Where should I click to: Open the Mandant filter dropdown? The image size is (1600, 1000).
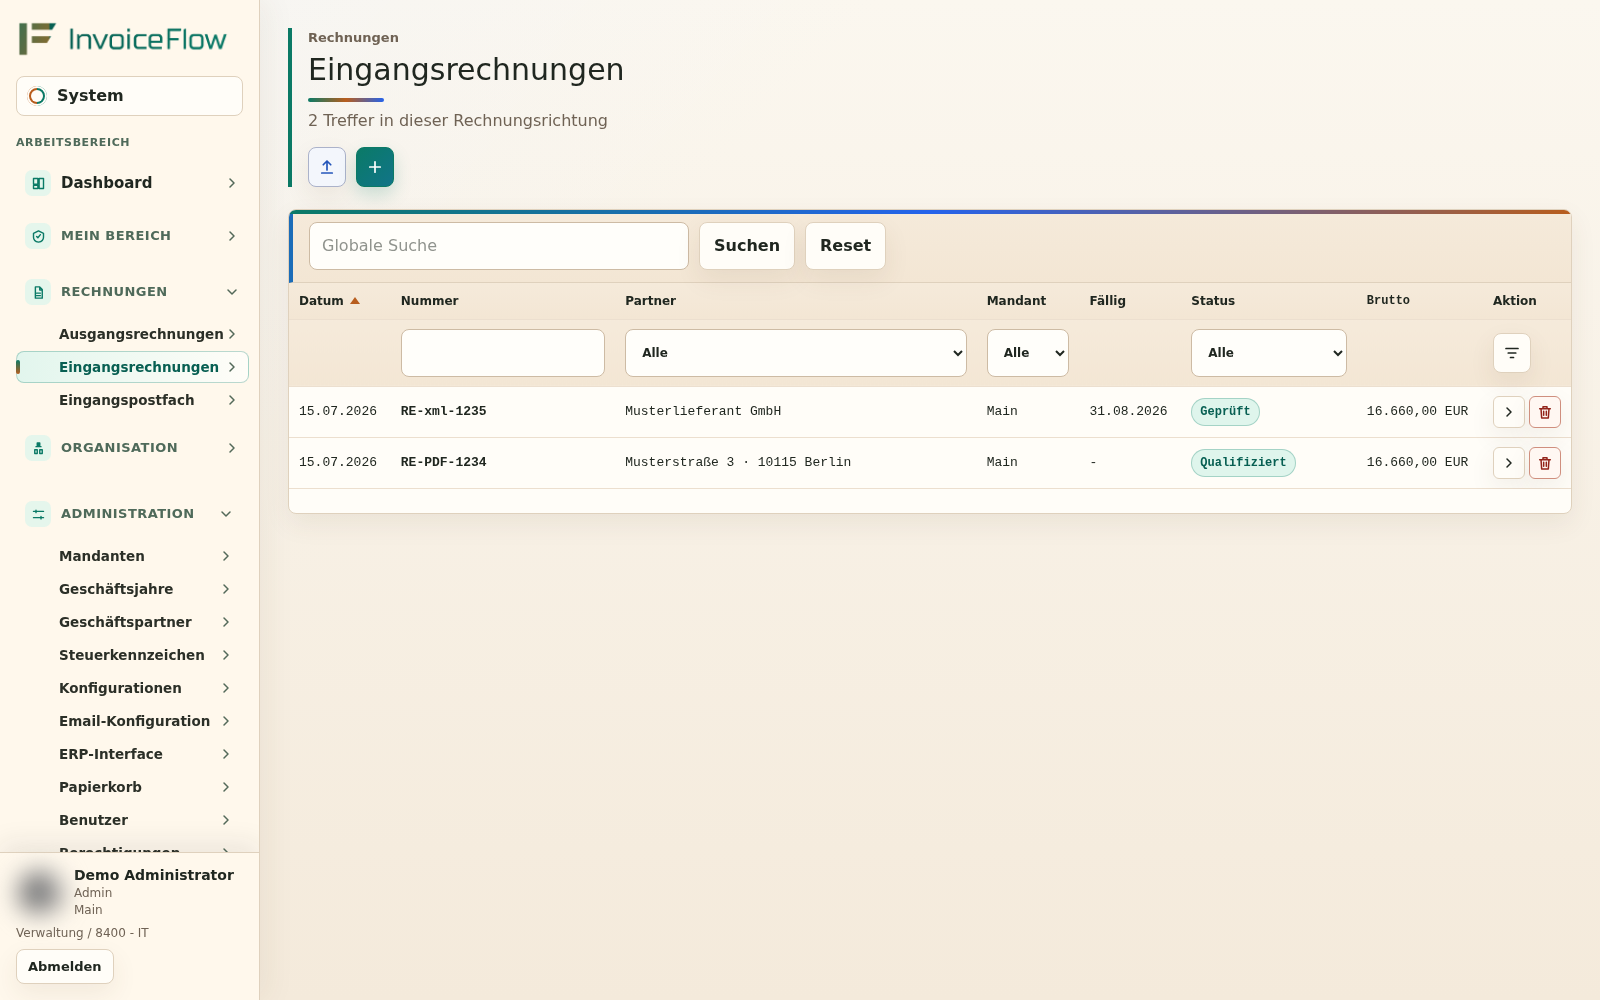pyautogui.click(x=1027, y=353)
